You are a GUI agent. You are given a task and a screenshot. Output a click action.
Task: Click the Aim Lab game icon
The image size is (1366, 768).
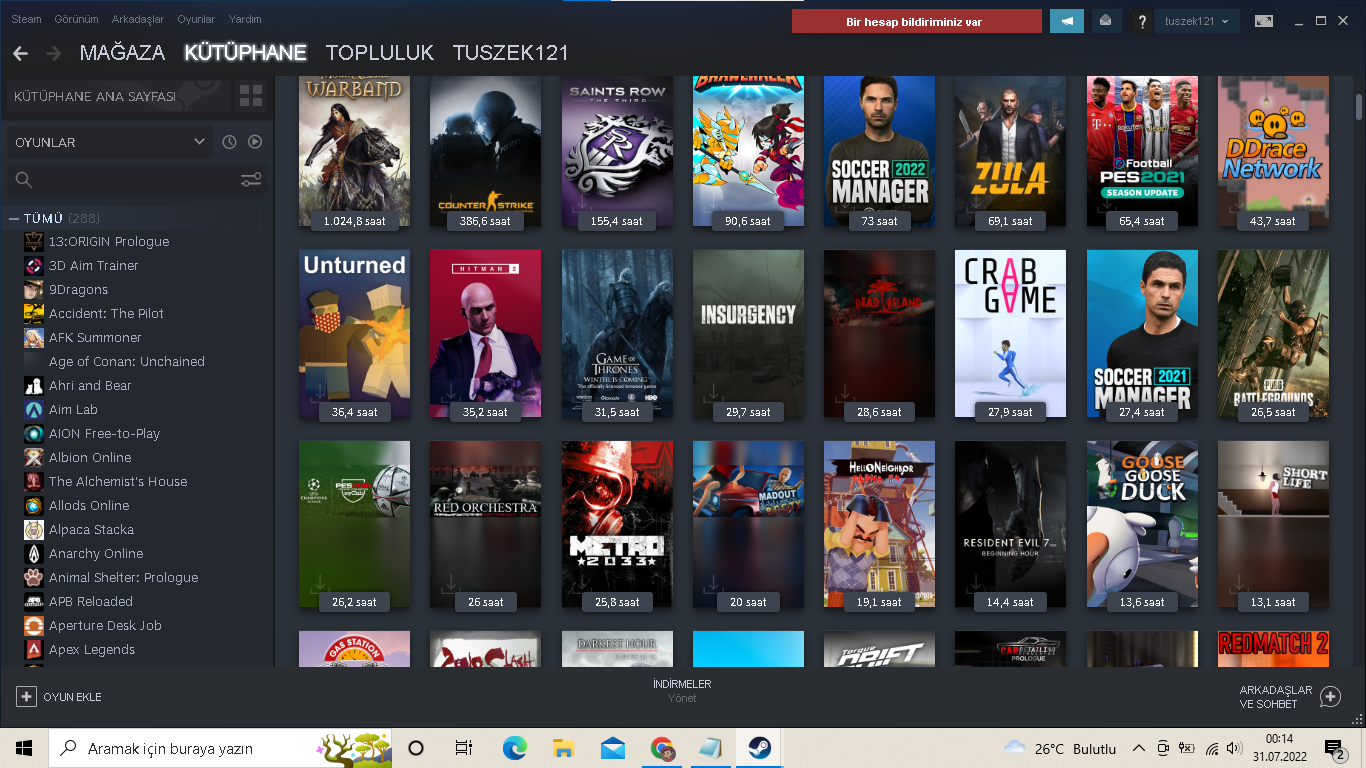coord(34,410)
